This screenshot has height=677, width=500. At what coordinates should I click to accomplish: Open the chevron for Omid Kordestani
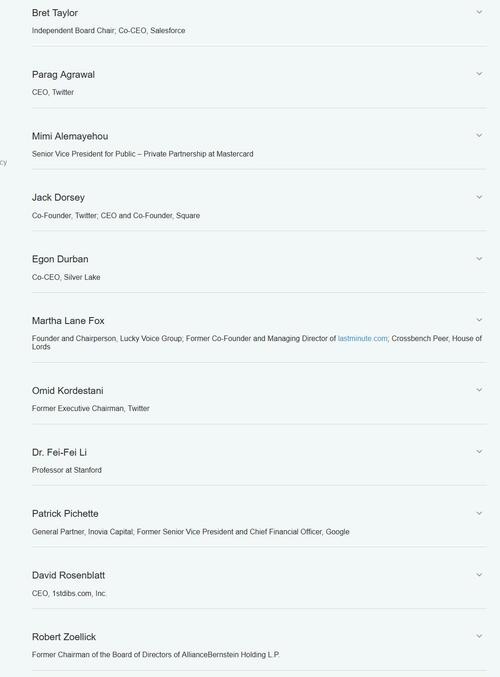479,390
